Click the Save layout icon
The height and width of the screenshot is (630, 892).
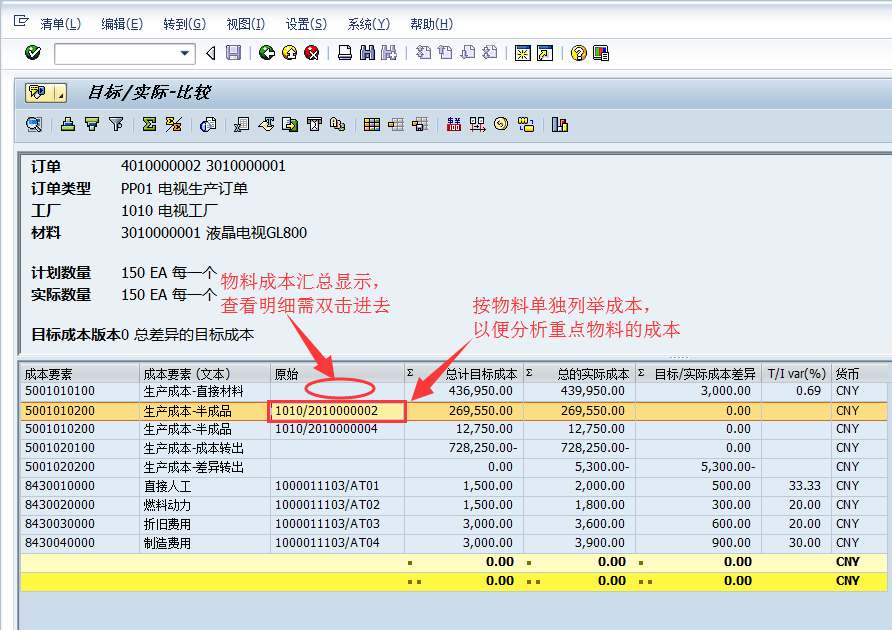tap(420, 124)
